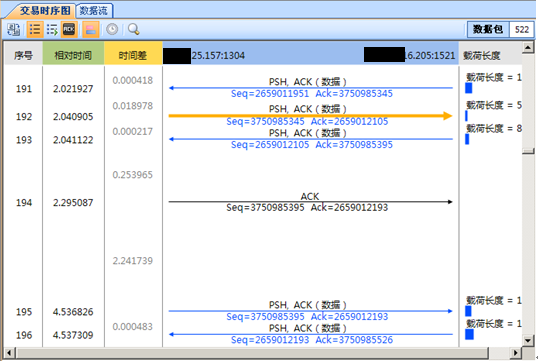This screenshot has width=538, height=363.
Task: Toggle the list view toolbar icon
Action: 35,30
